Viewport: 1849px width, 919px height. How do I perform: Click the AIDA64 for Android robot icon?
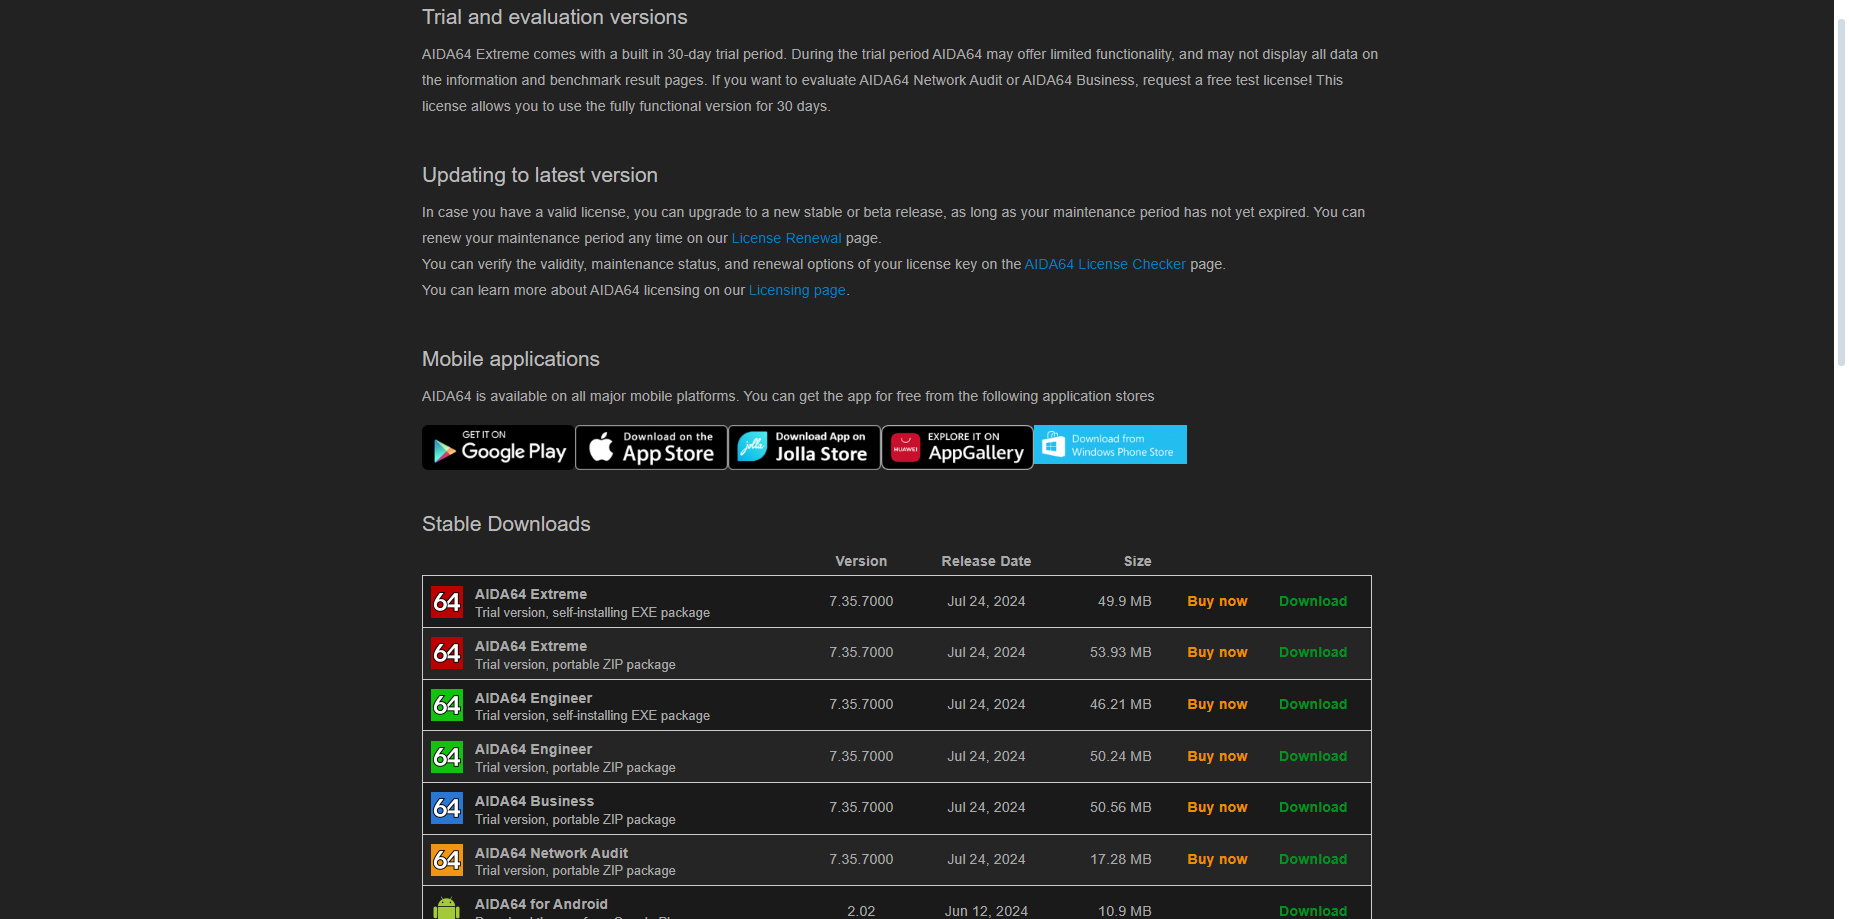(447, 908)
